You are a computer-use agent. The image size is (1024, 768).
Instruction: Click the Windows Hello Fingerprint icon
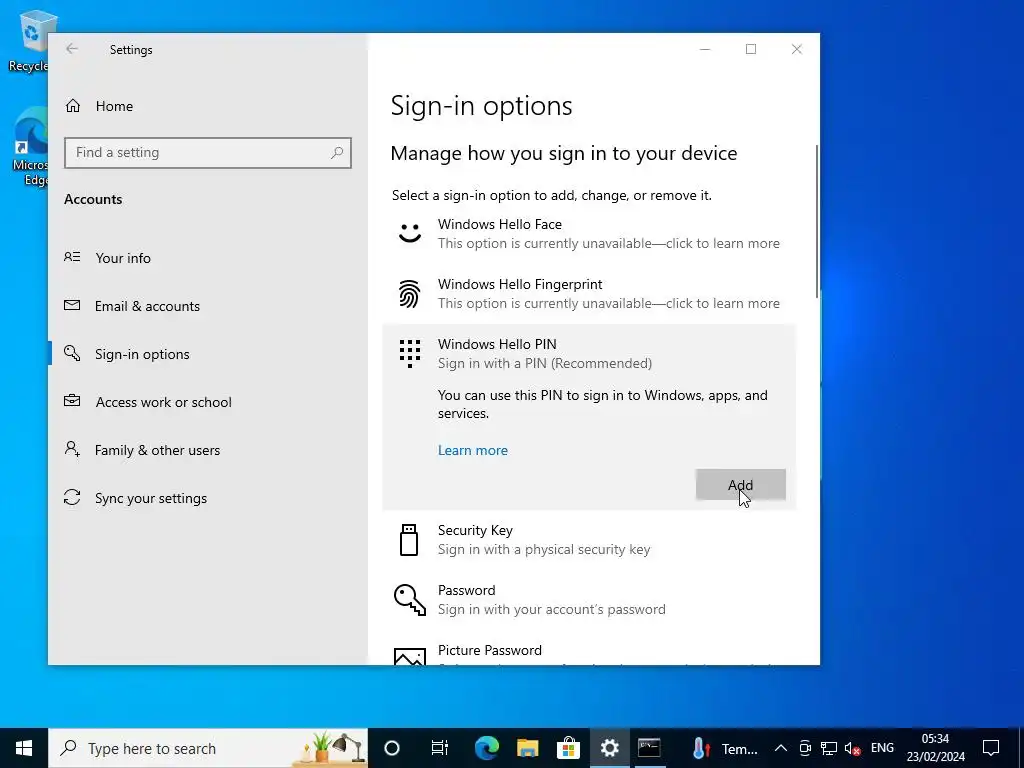(x=409, y=293)
